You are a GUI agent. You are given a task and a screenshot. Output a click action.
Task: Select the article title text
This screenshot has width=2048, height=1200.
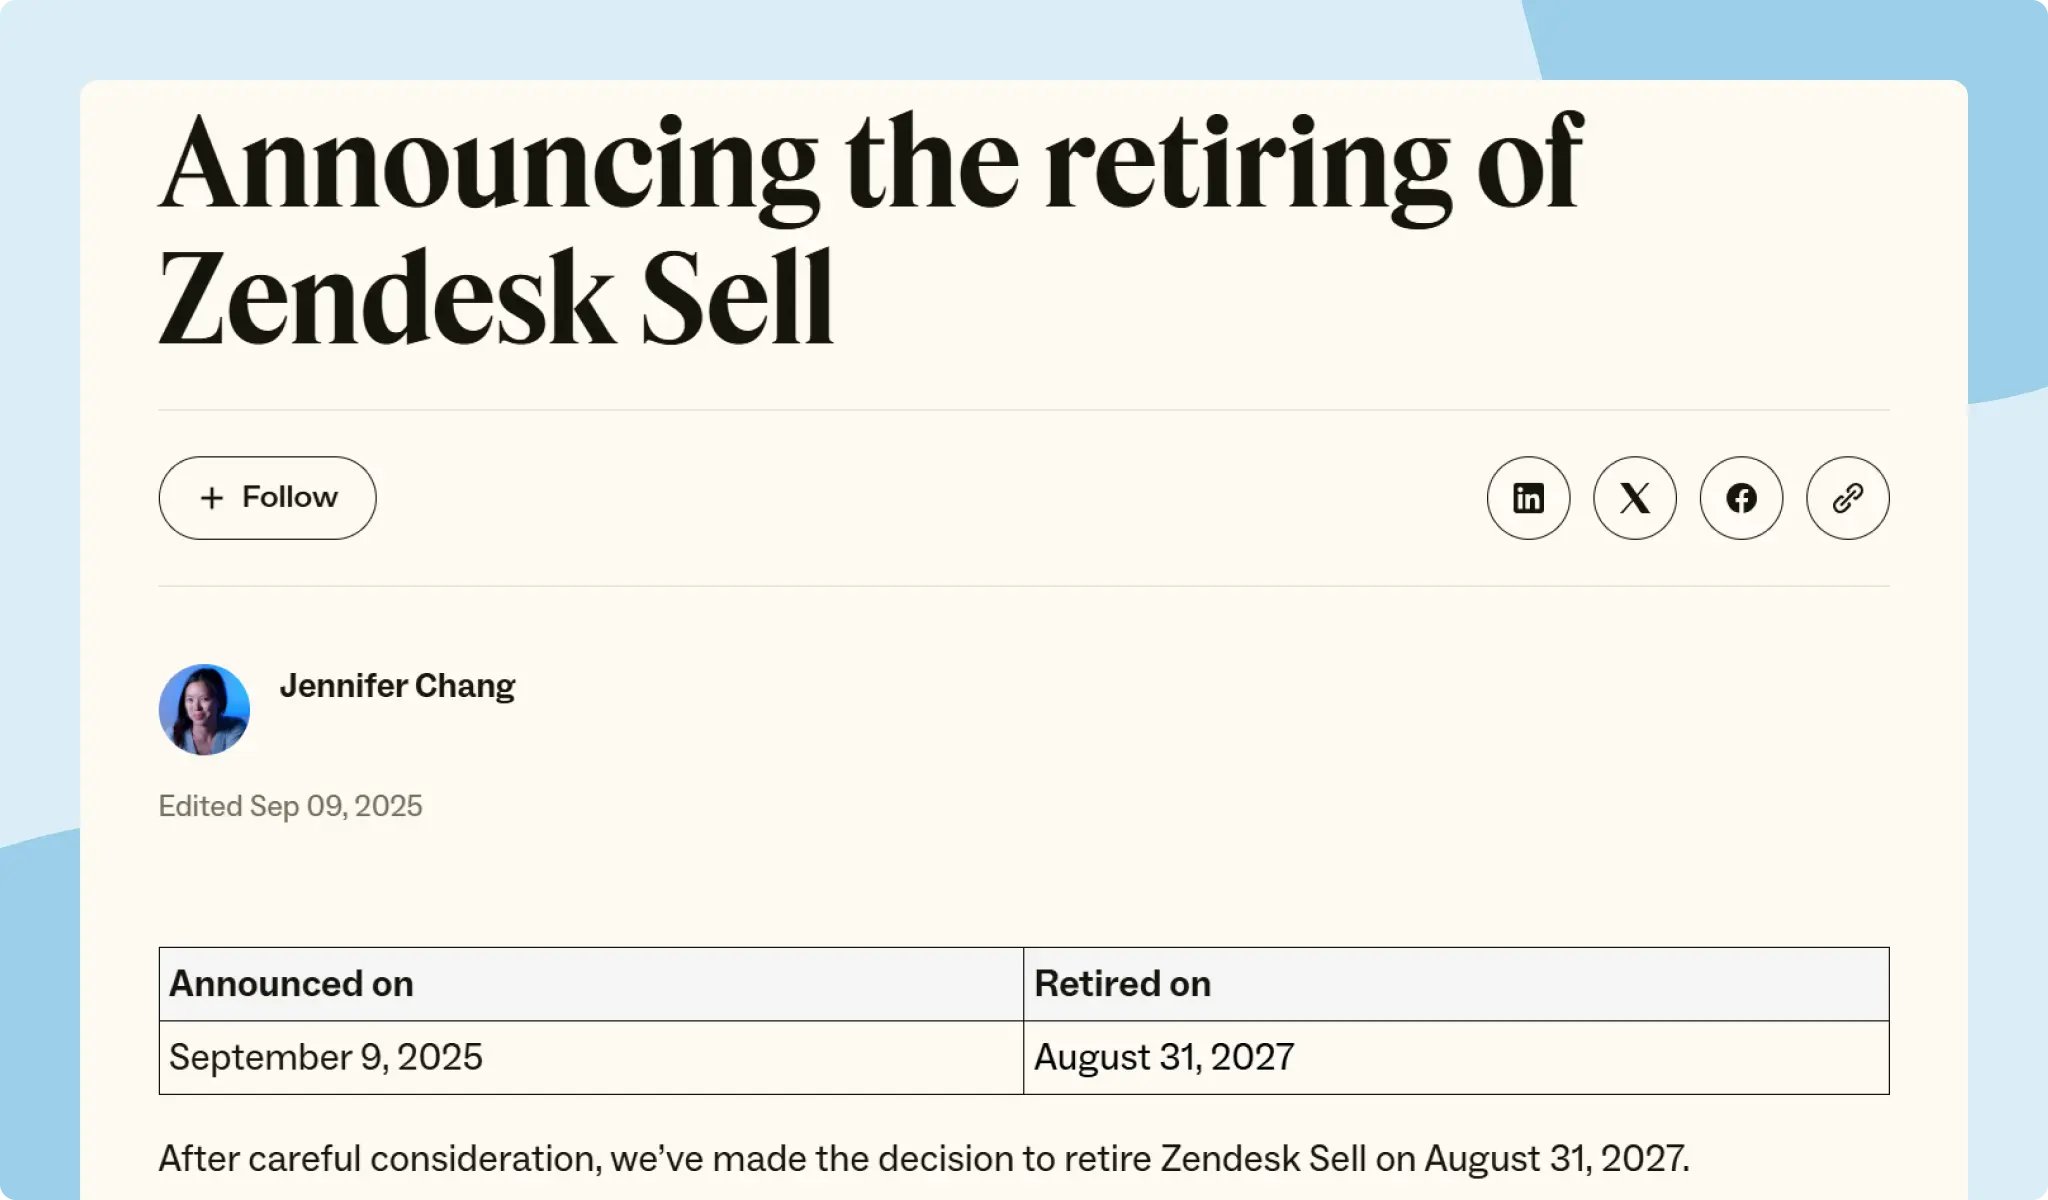[870, 230]
